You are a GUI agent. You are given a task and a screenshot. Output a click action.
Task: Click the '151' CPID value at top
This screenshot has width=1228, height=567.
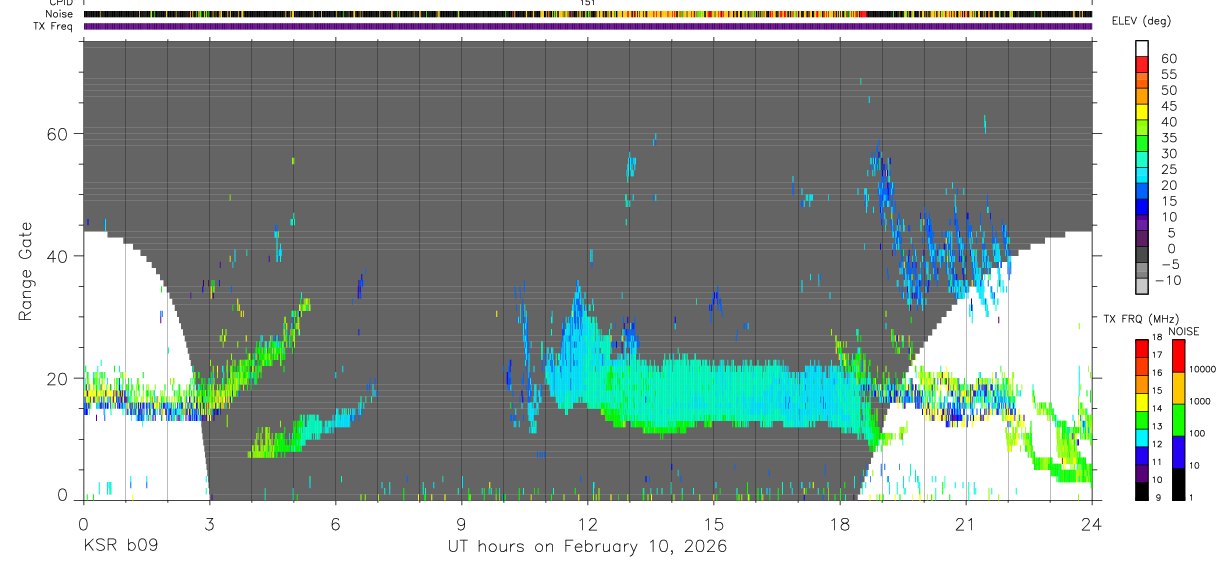tap(587, 3)
